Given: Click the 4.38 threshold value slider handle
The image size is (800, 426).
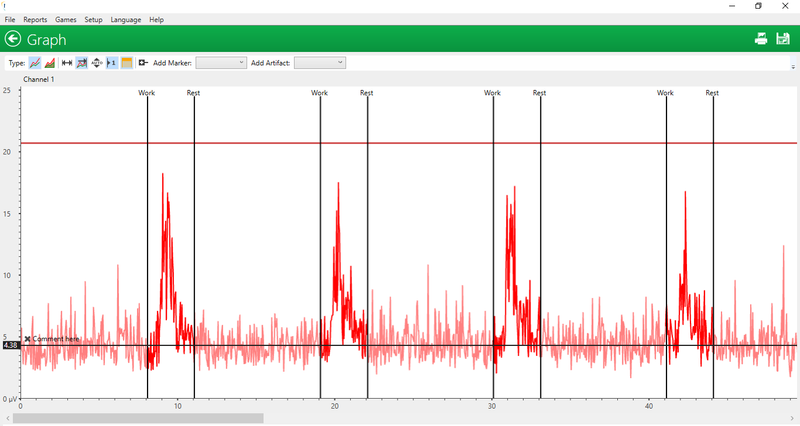Looking at the screenshot, I should click(11, 345).
